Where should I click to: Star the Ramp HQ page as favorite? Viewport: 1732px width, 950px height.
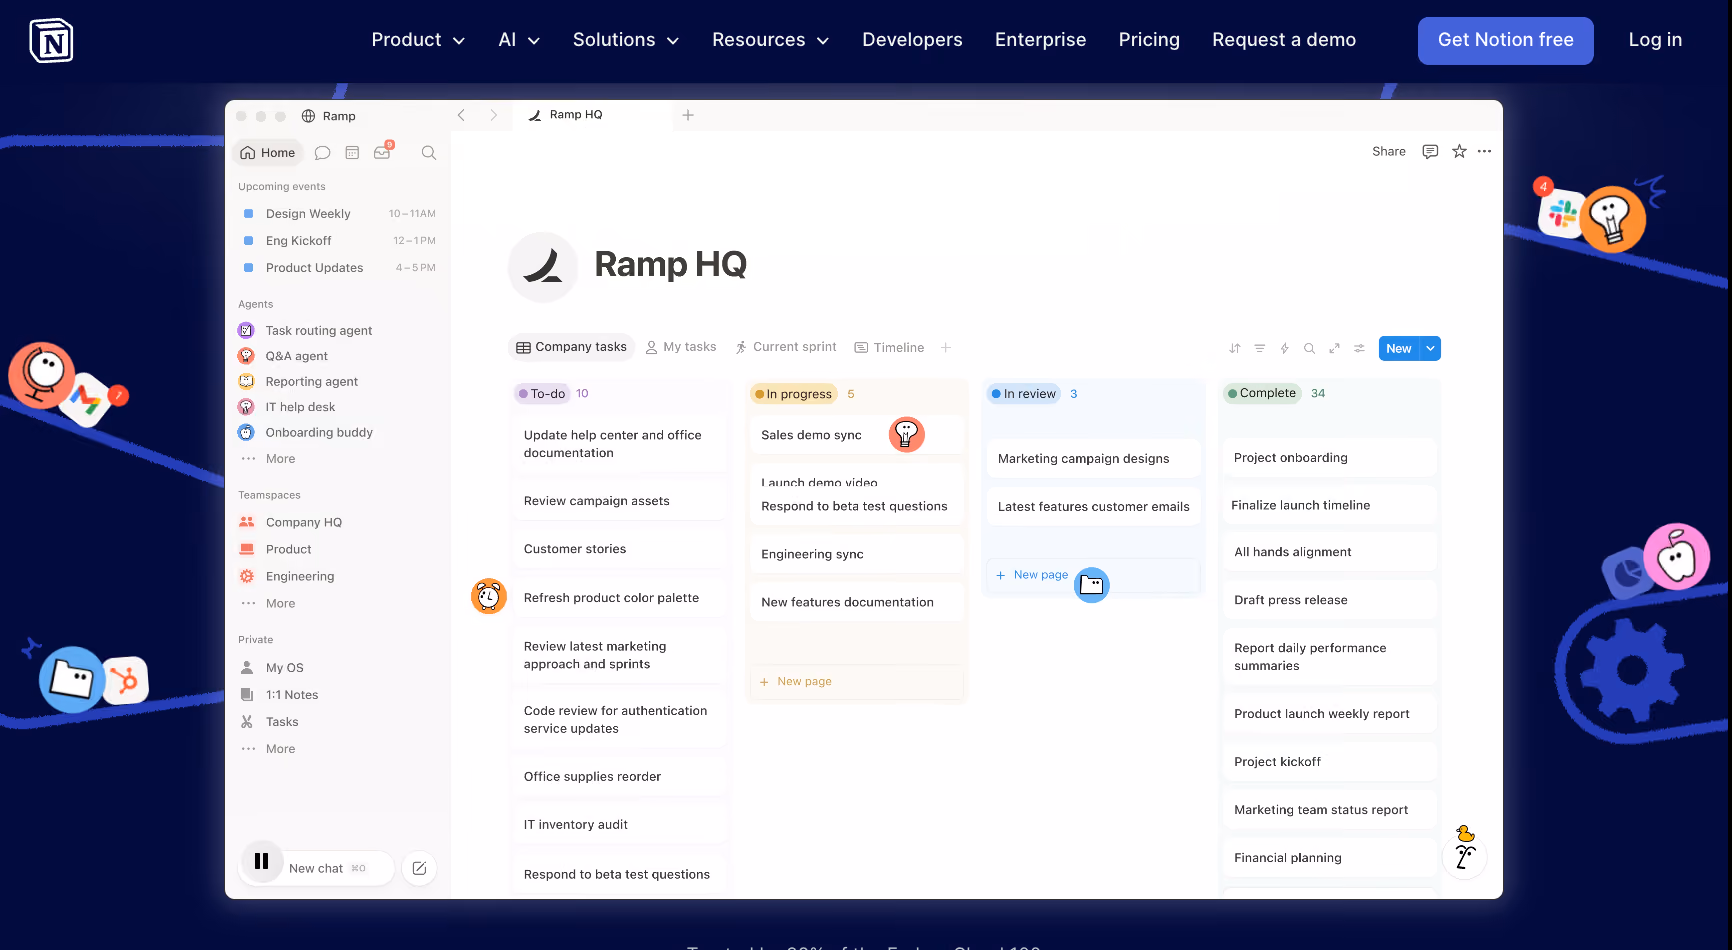(1459, 152)
